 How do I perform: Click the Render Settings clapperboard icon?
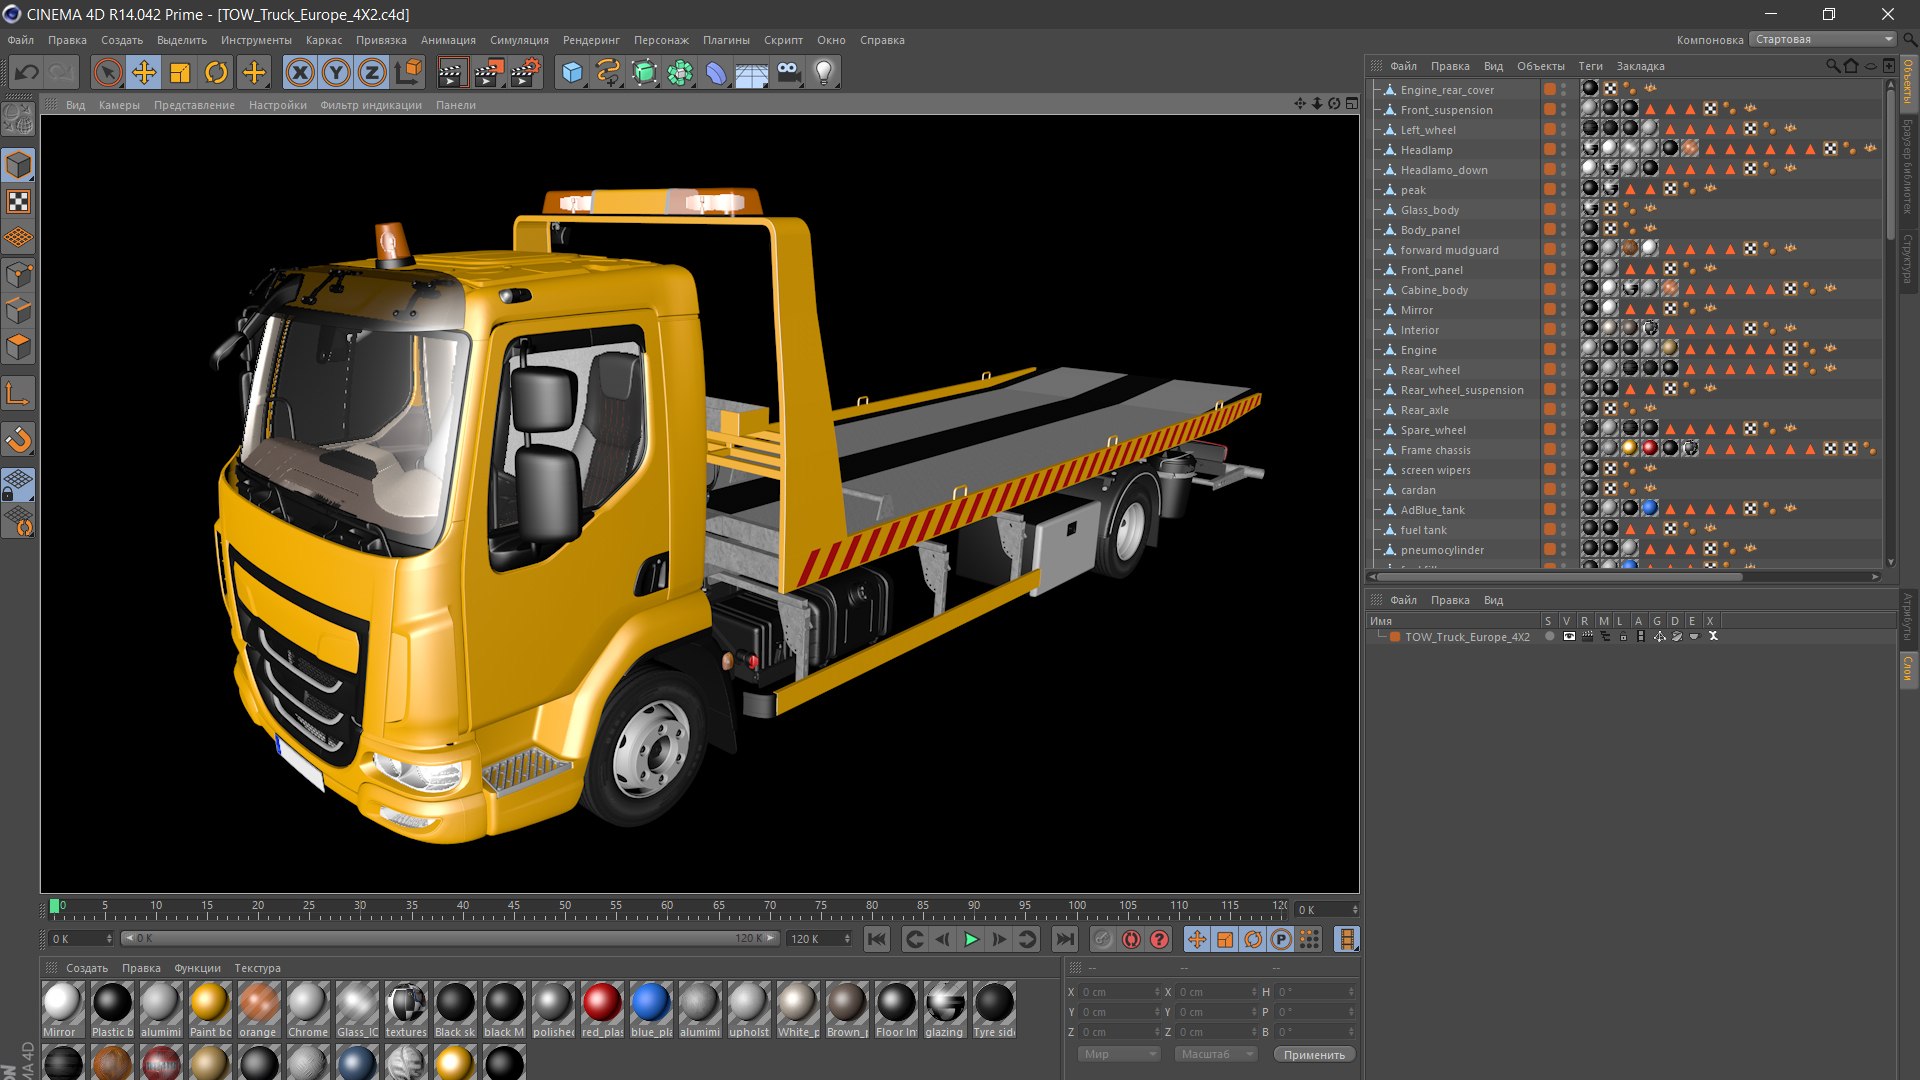coord(526,72)
